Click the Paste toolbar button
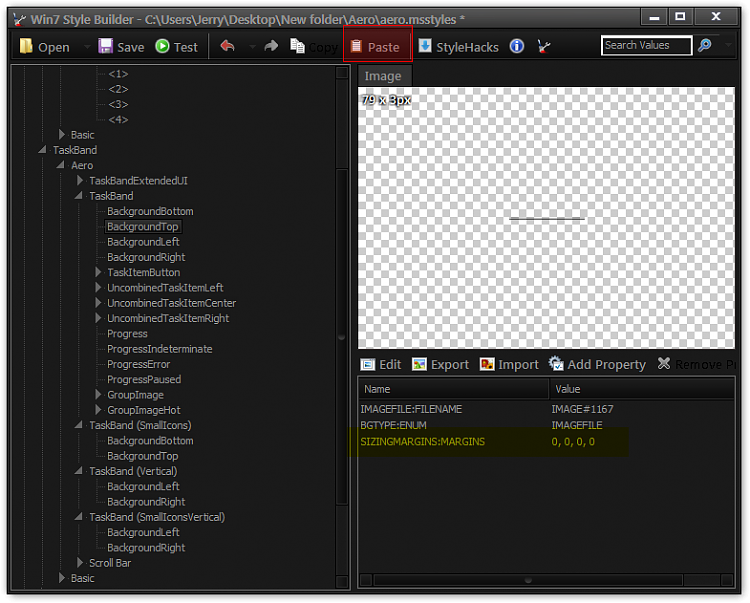The height and width of the screenshot is (603, 750). tap(377, 44)
